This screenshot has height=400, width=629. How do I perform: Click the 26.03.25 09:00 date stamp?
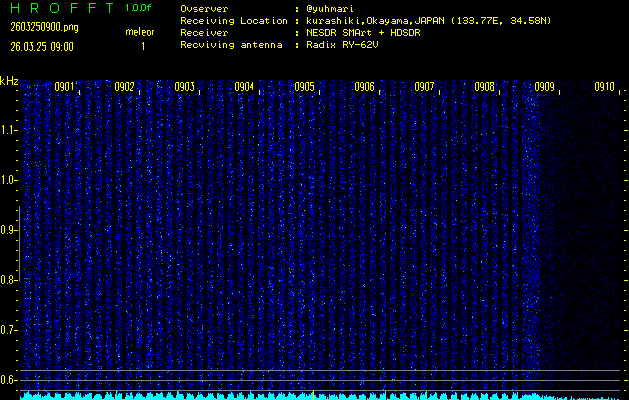pyautogui.click(x=41, y=46)
